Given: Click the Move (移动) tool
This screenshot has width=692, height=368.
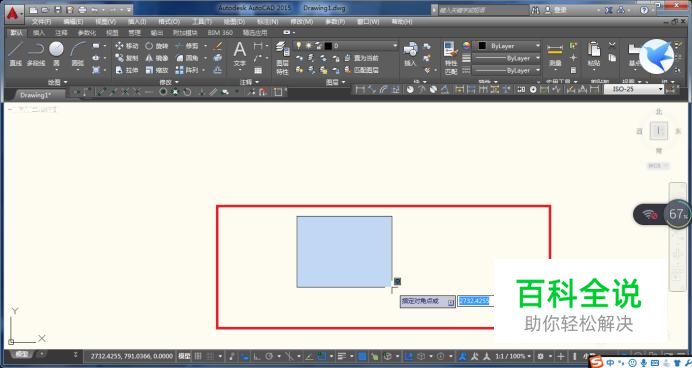Looking at the screenshot, I should click(127, 46).
